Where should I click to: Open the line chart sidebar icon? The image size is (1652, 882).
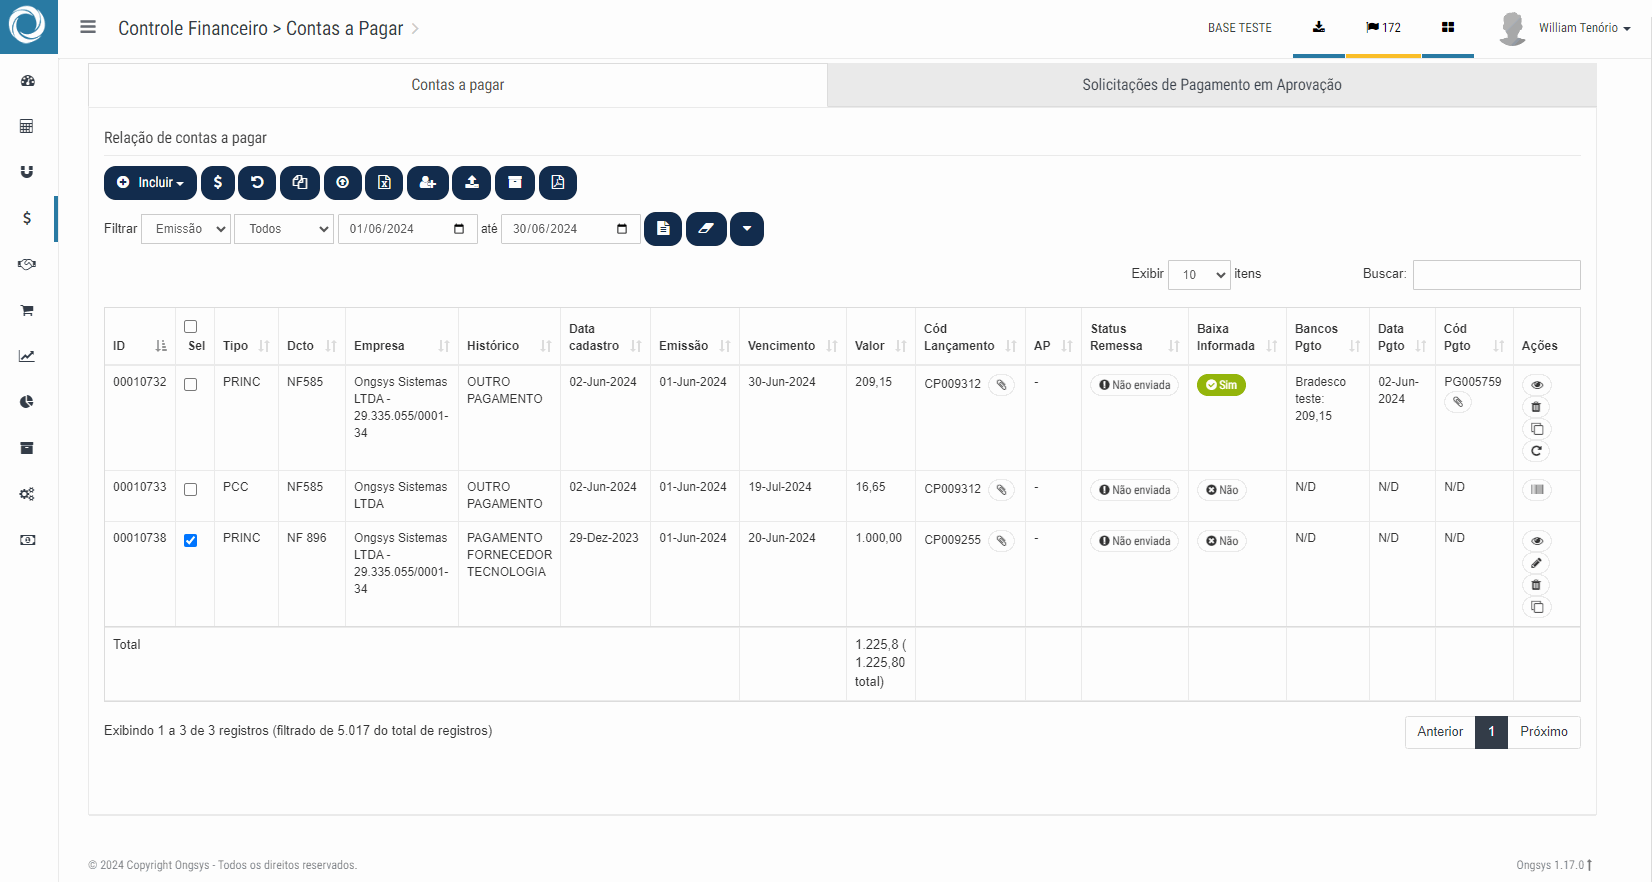pyautogui.click(x=27, y=356)
